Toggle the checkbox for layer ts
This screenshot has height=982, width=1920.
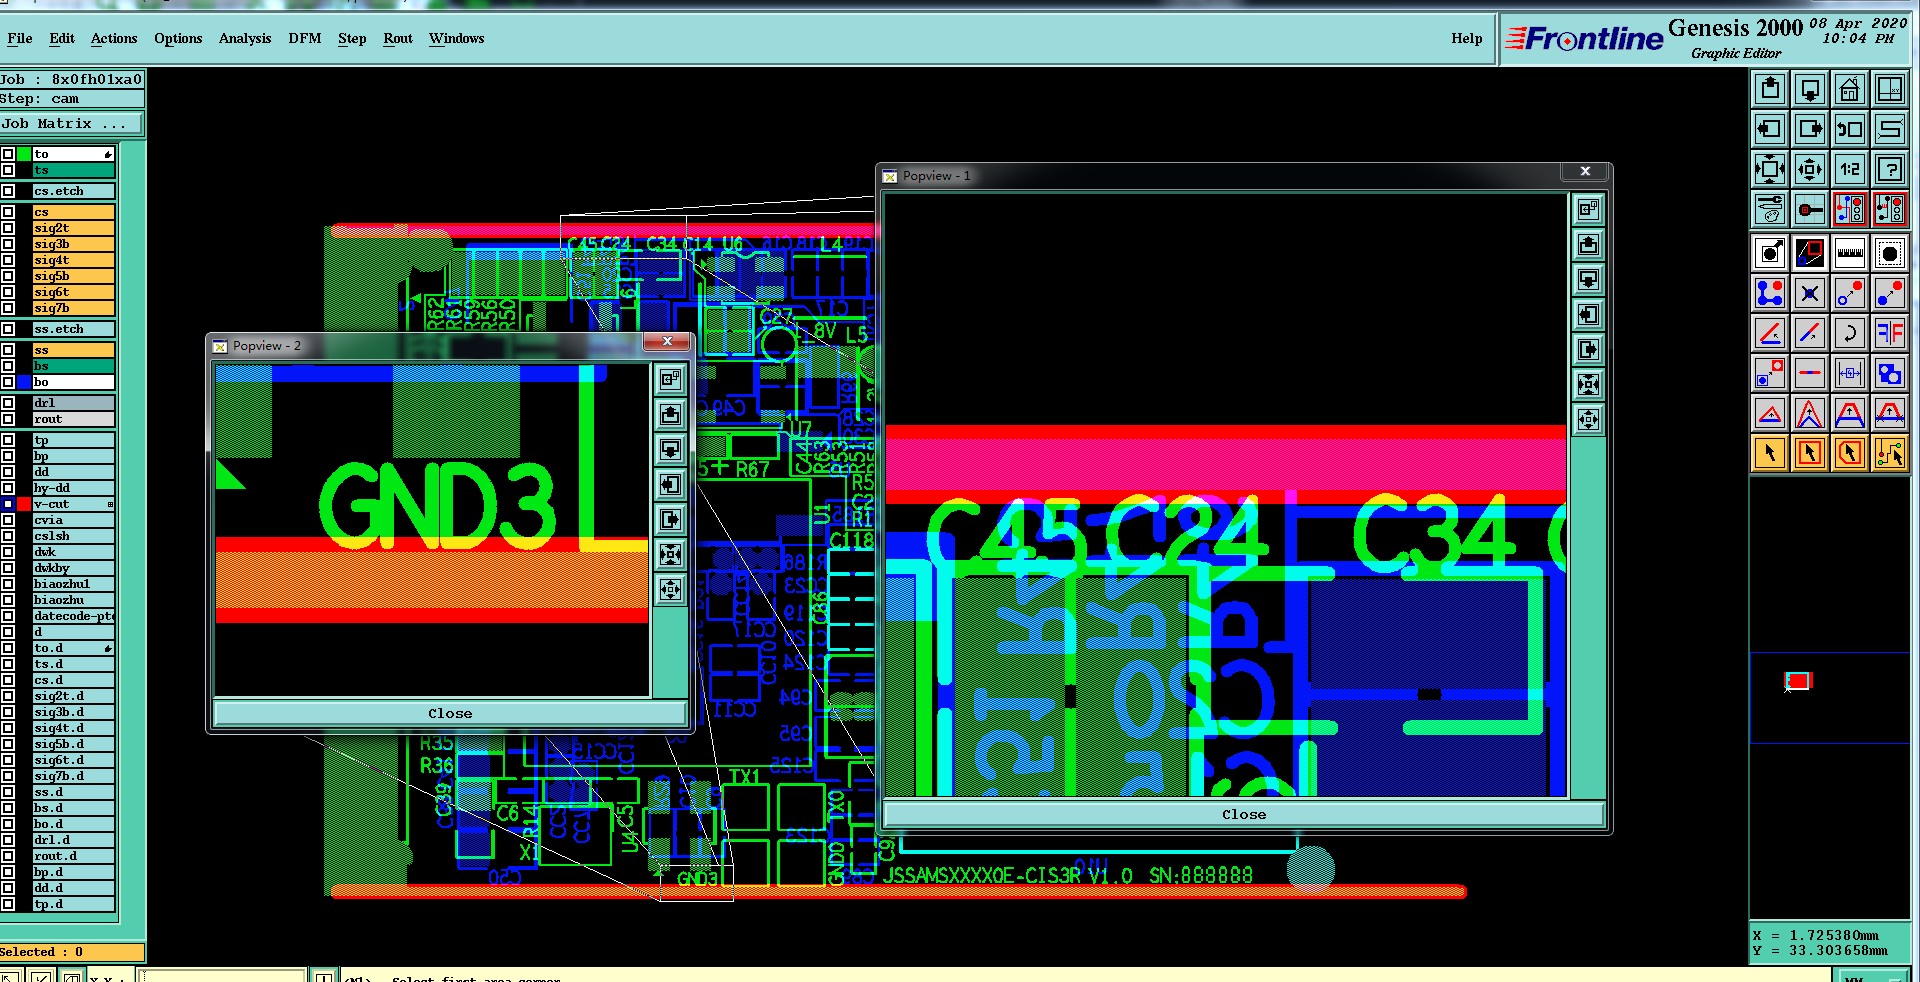(x=8, y=170)
